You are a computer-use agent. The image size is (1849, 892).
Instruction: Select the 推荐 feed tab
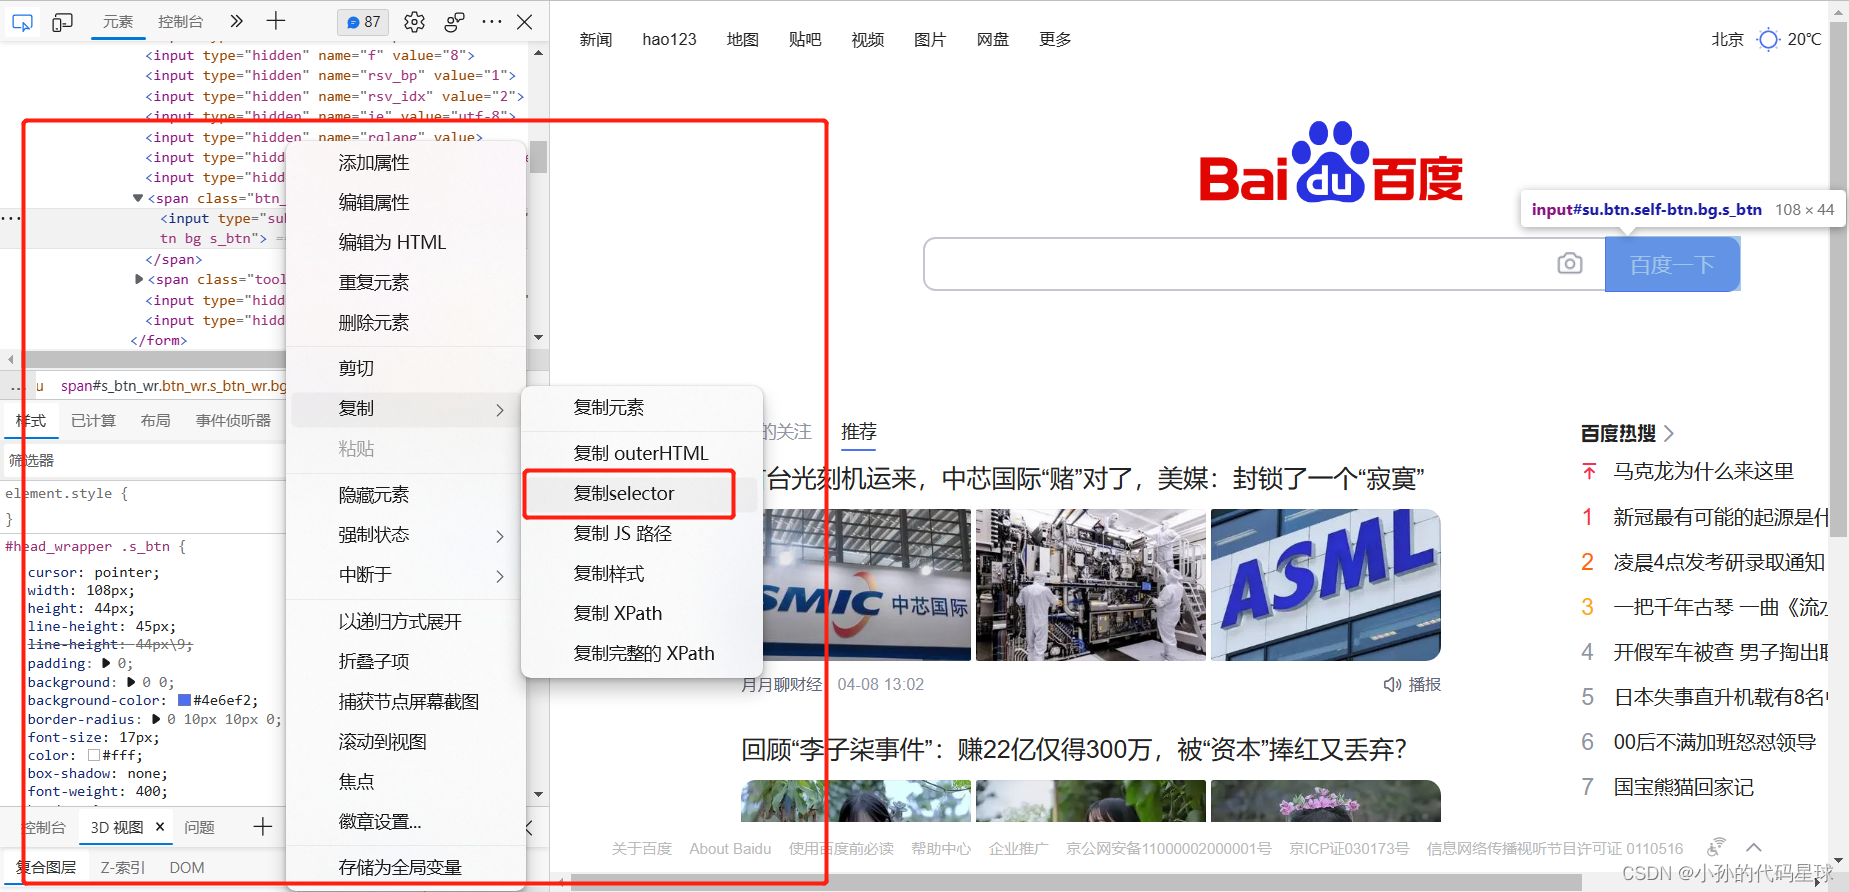[x=859, y=431]
